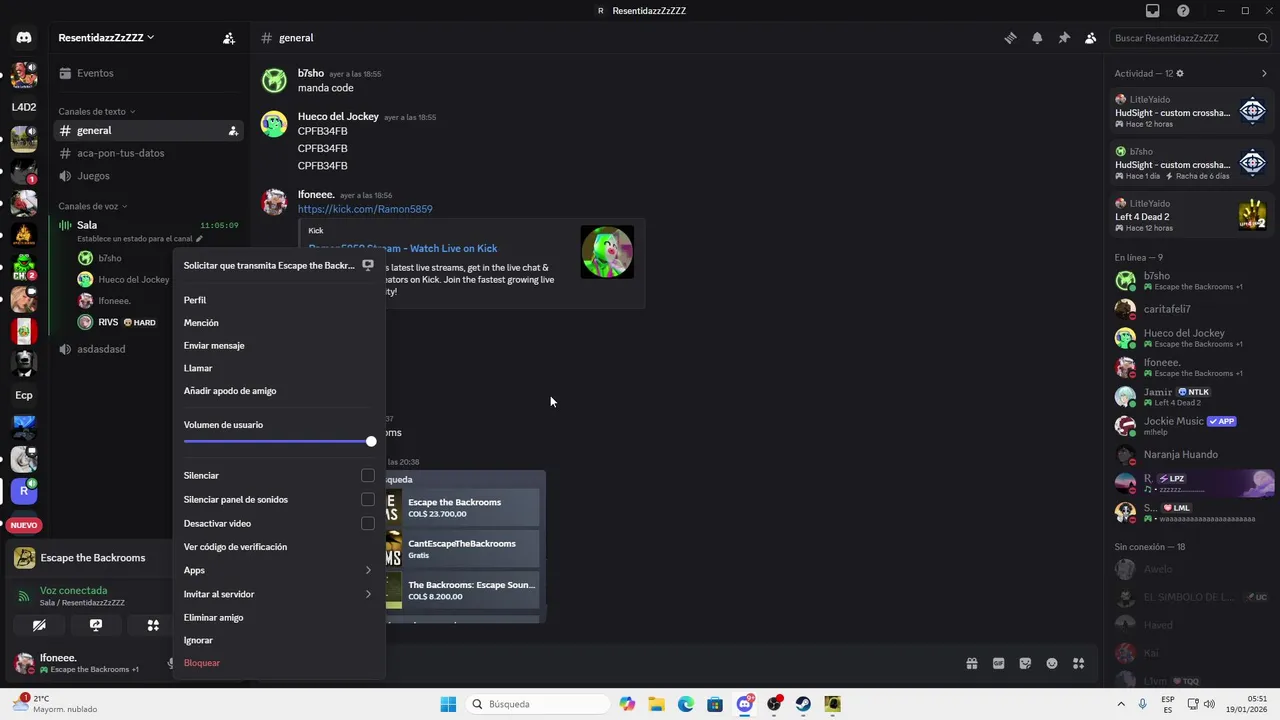Open emoji picker icon
This screenshot has height=720, width=1280.
[x=1052, y=663]
